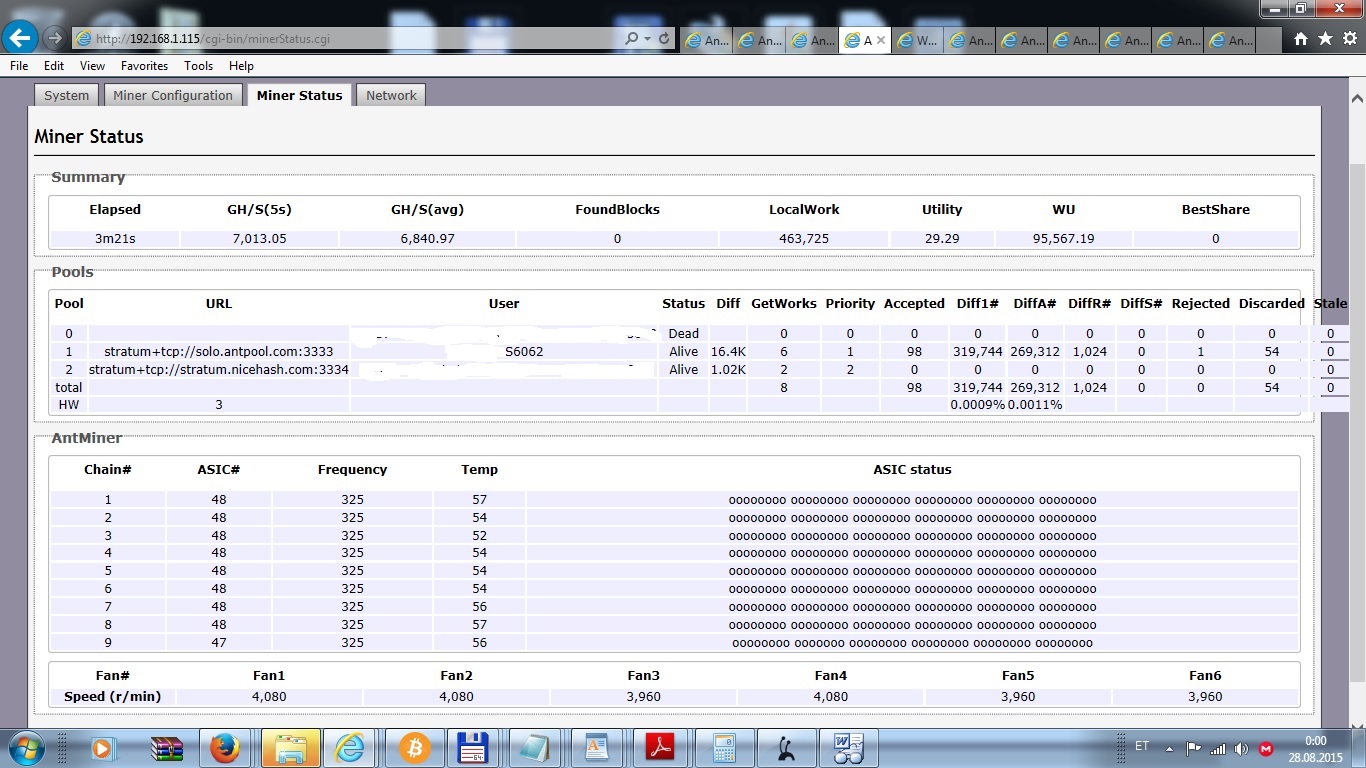Click the stratum.nicehash.com:3334 pool URL
The height and width of the screenshot is (768, 1366).
point(218,370)
